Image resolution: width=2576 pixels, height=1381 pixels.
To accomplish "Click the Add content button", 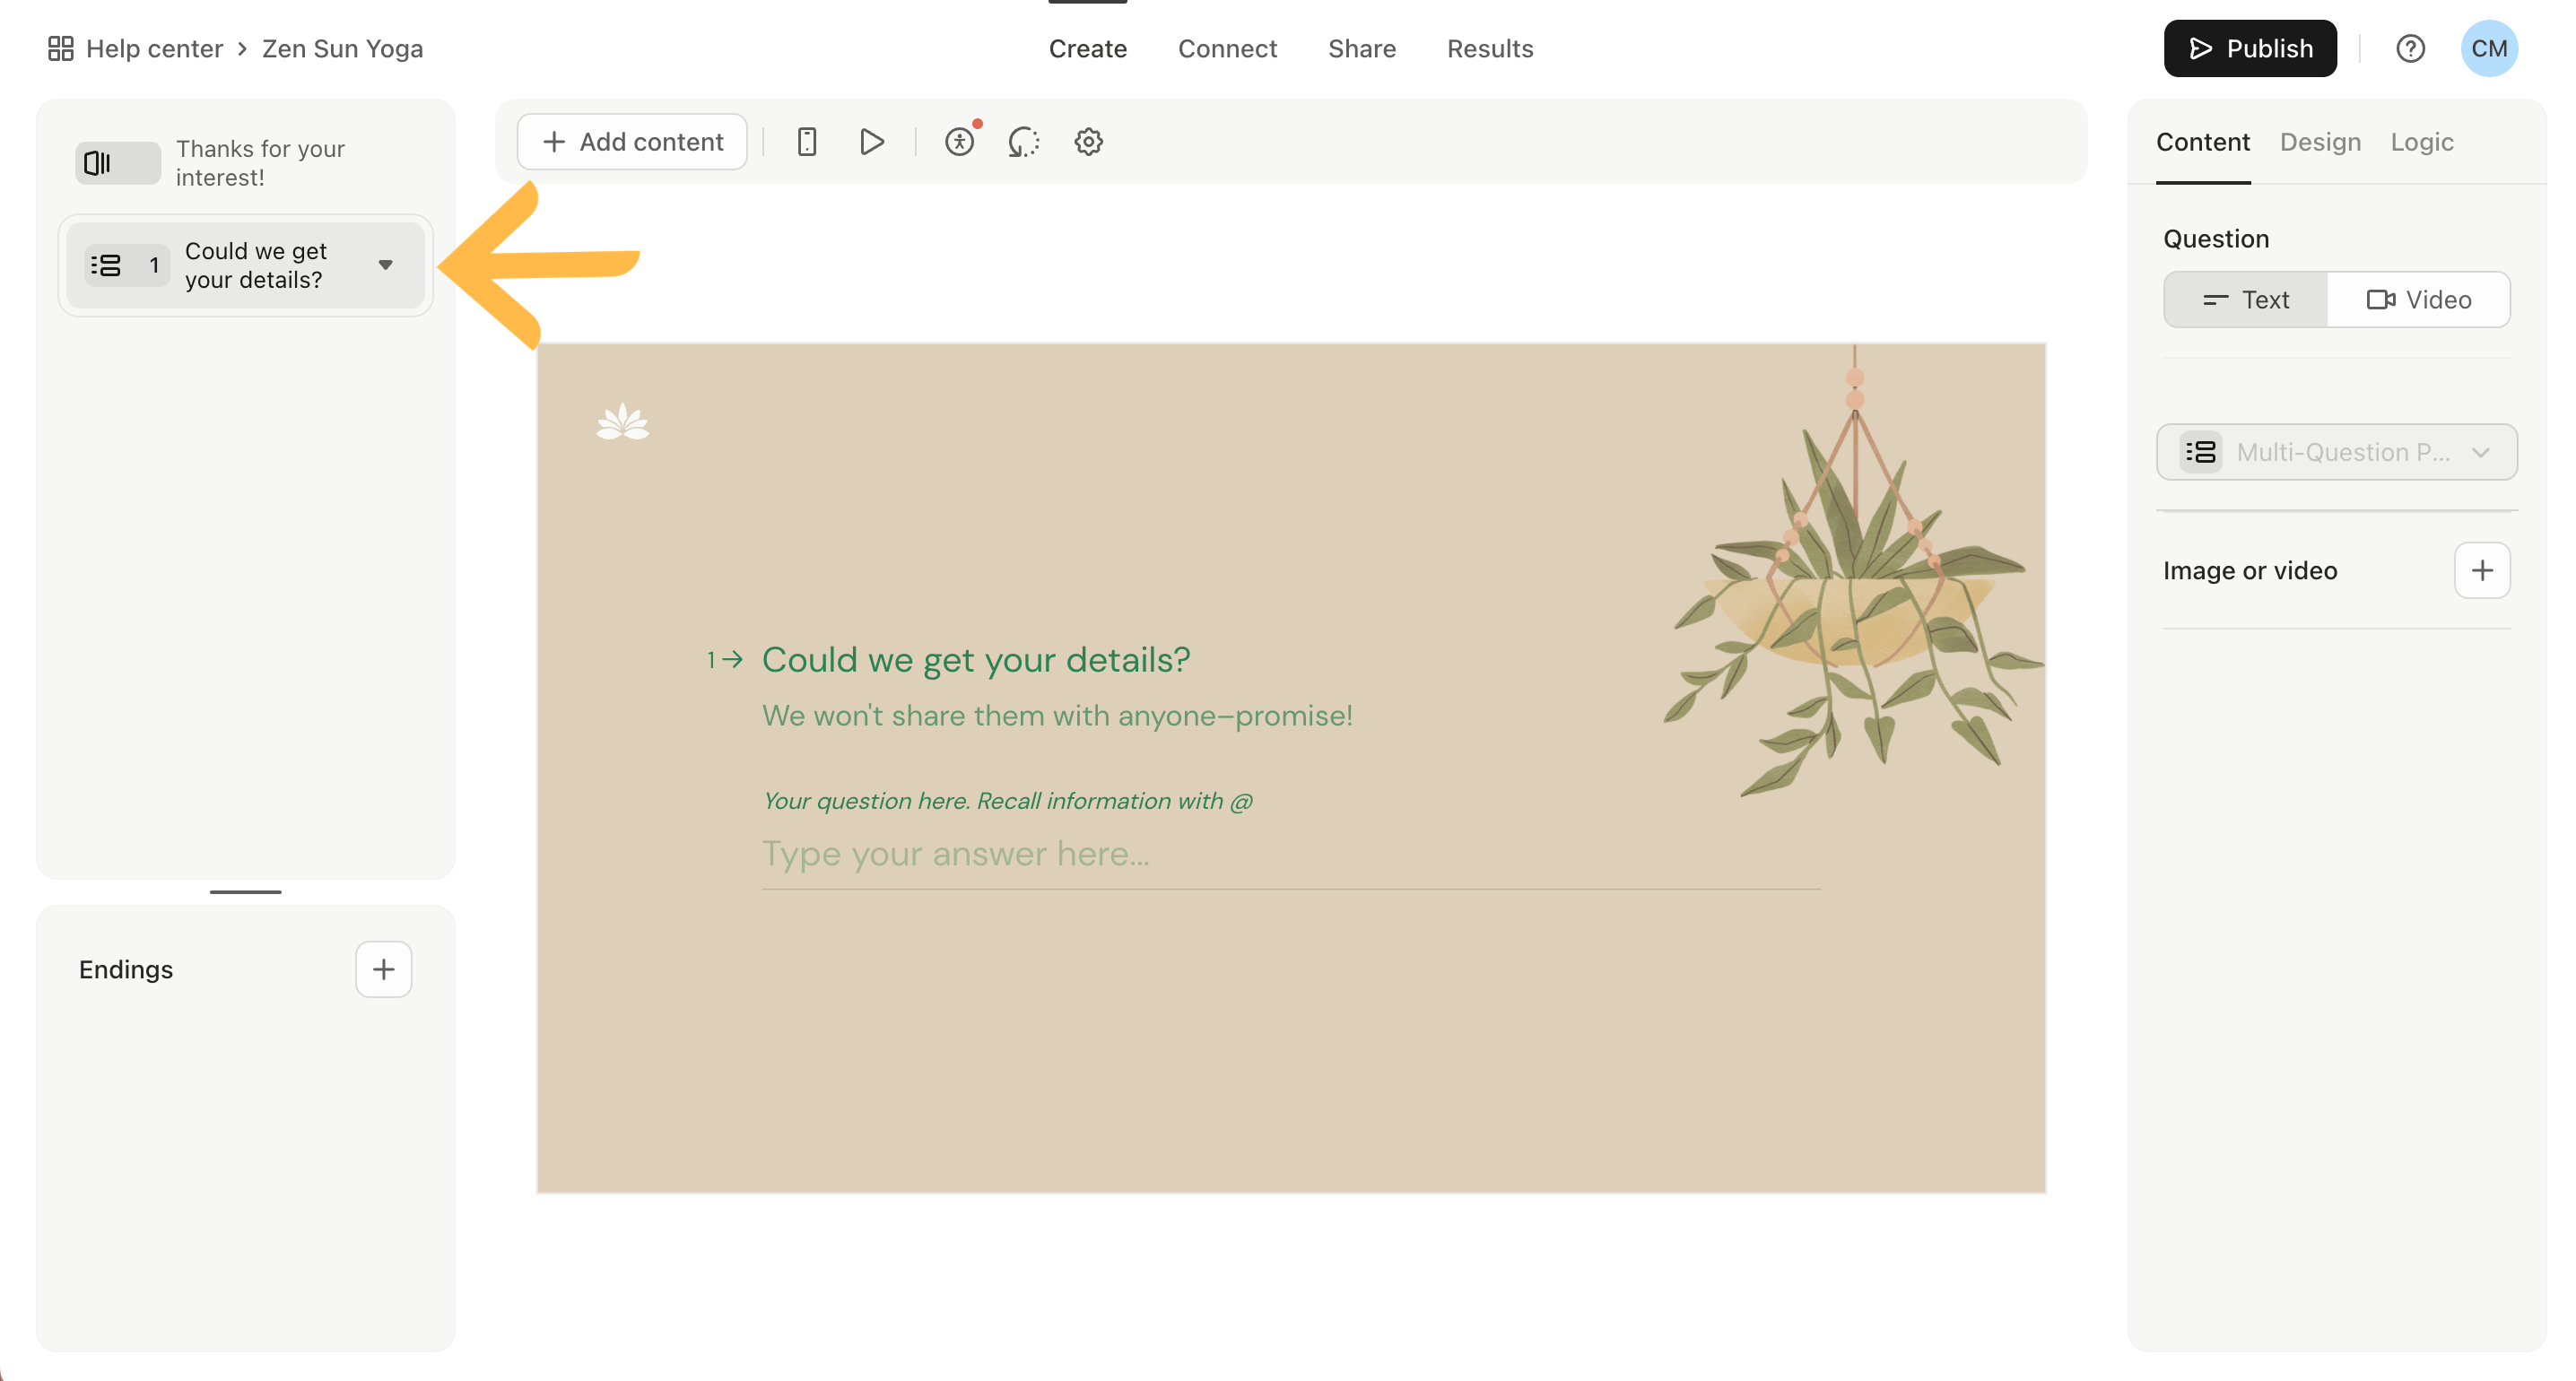I will pos(632,141).
